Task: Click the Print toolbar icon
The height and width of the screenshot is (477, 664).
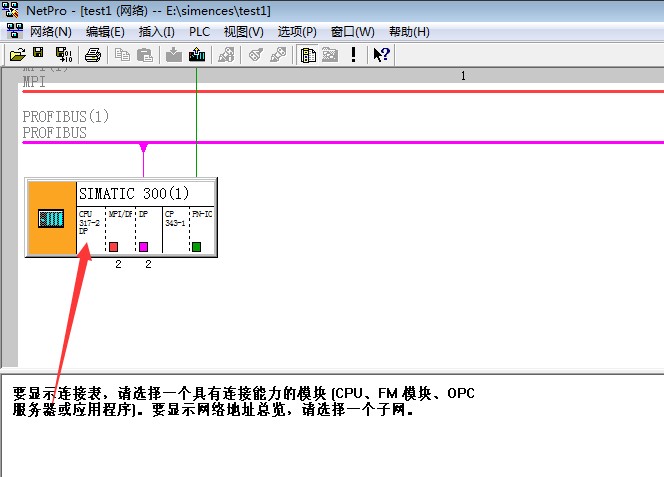Action: [x=92, y=55]
